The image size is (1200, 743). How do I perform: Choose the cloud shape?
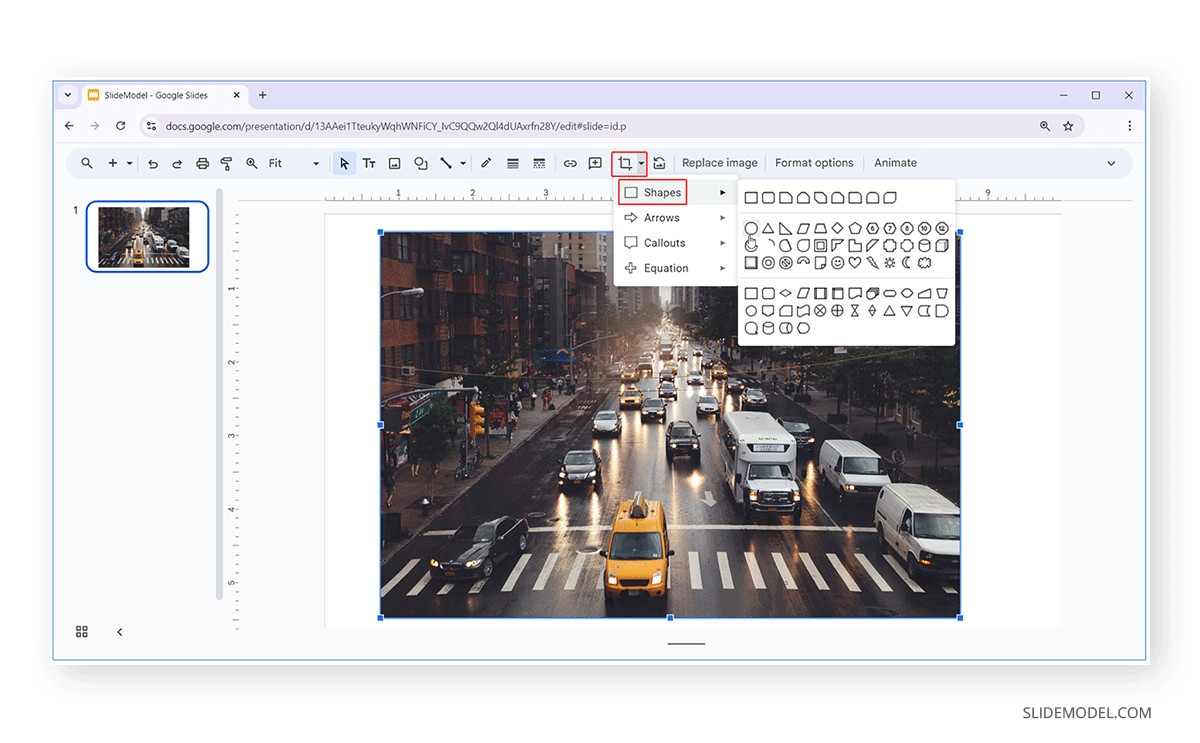tap(925, 263)
